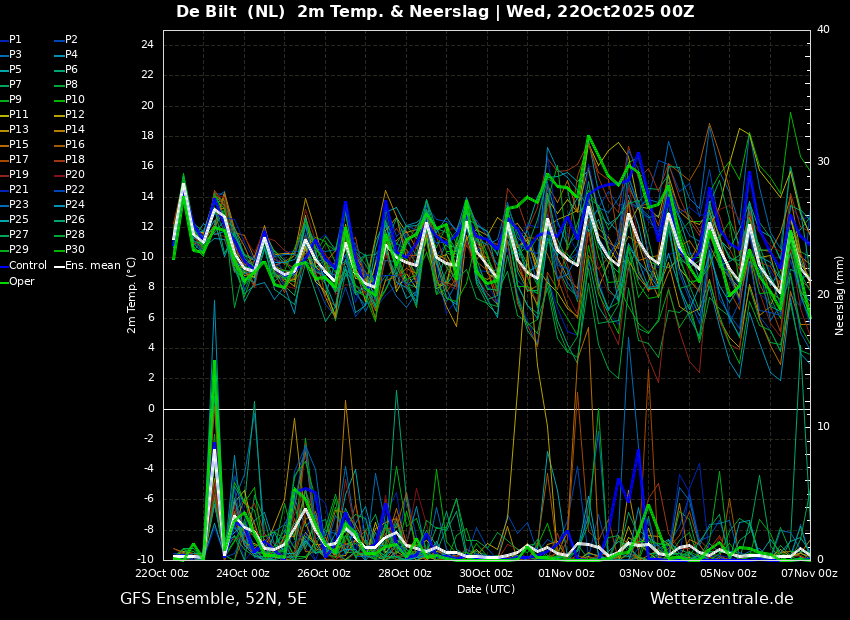This screenshot has height=620, width=850.
Task: Click the GFS Ensemble, 52N, 5E caption
Action: coord(213,599)
